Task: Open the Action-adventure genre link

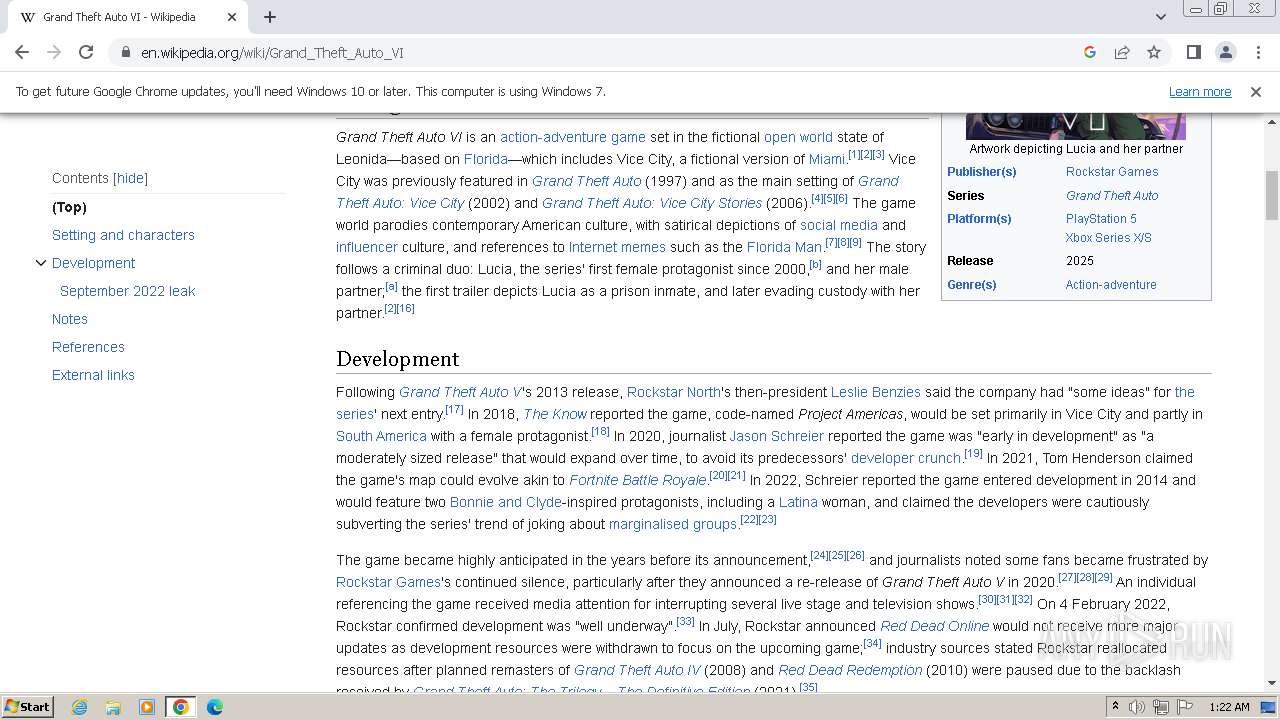Action: click(x=1111, y=285)
